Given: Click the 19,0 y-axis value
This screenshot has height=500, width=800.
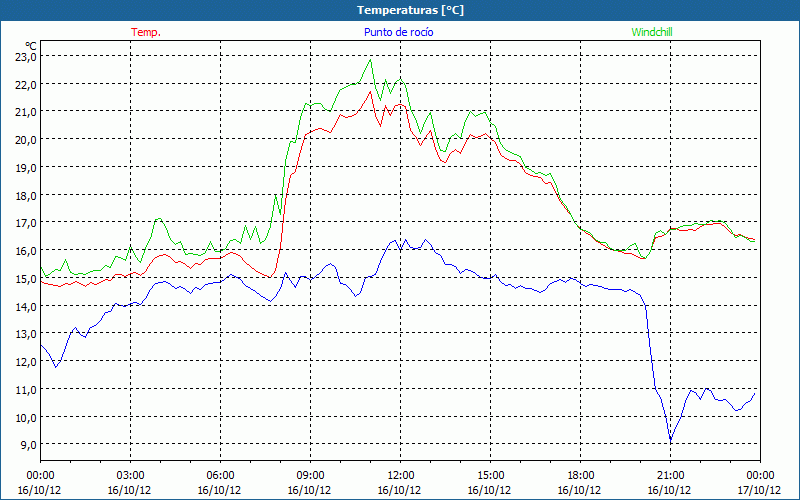Looking at the screenshot, I should point(26,167).
